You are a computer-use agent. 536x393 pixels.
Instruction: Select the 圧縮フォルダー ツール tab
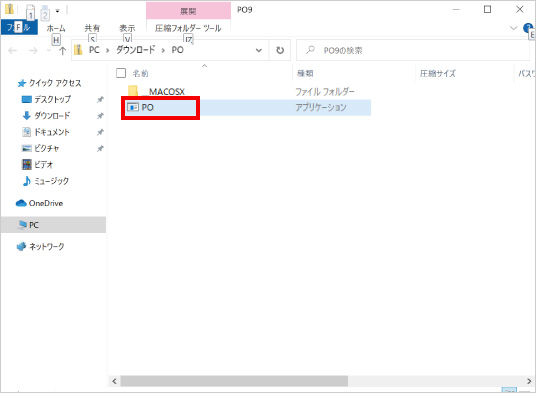[188, 28]
